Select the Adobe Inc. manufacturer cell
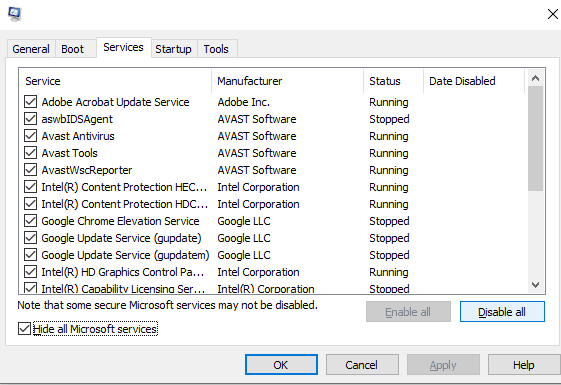Image resolution: width=561 pixels, height=385 pixels. 244,102
